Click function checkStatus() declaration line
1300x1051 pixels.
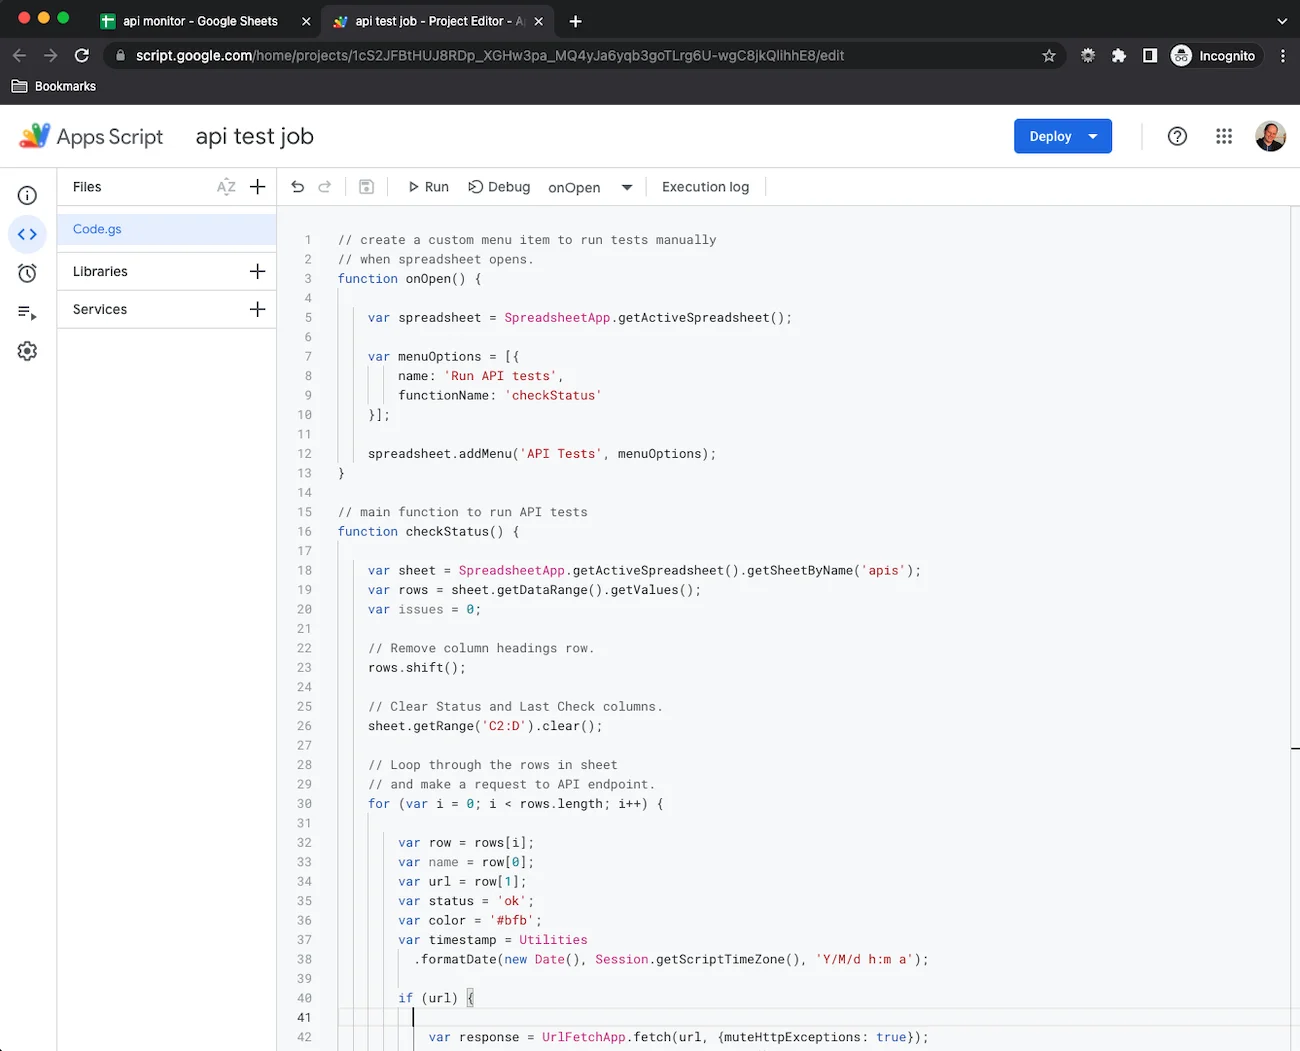point(428,532)
